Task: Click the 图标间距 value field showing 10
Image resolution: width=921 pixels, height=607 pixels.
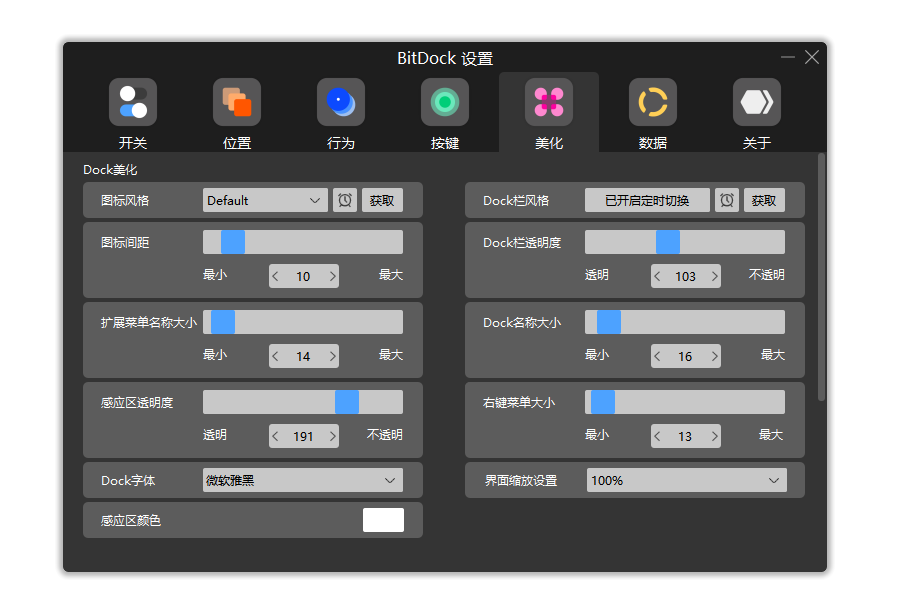Action: pyautogui.click(x=304, y=276)
